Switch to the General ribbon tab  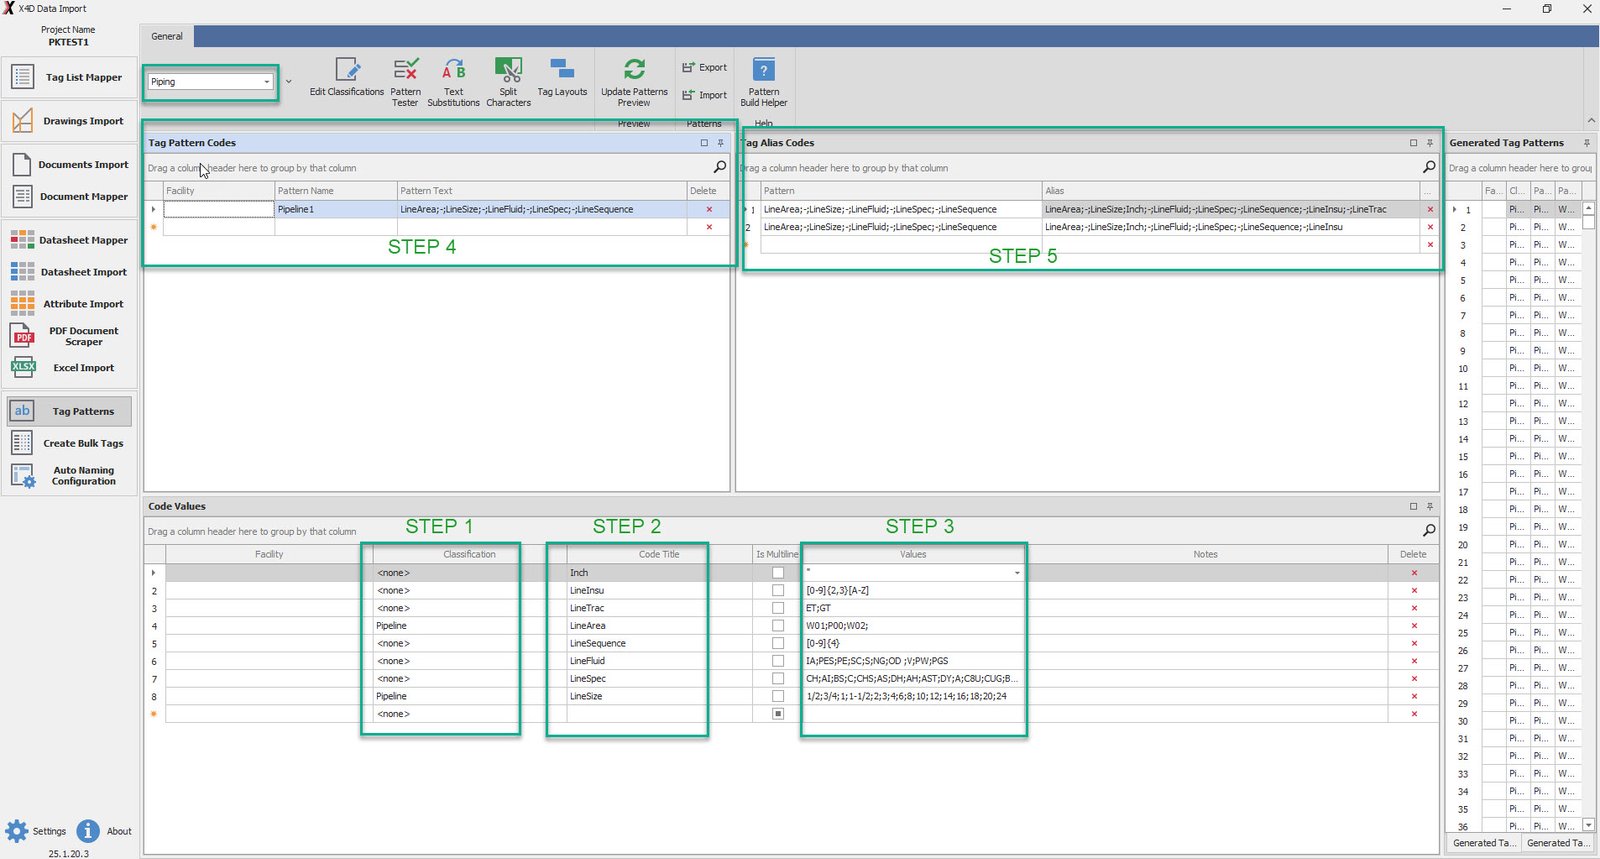pyautogui.click(x=167, y=36)
